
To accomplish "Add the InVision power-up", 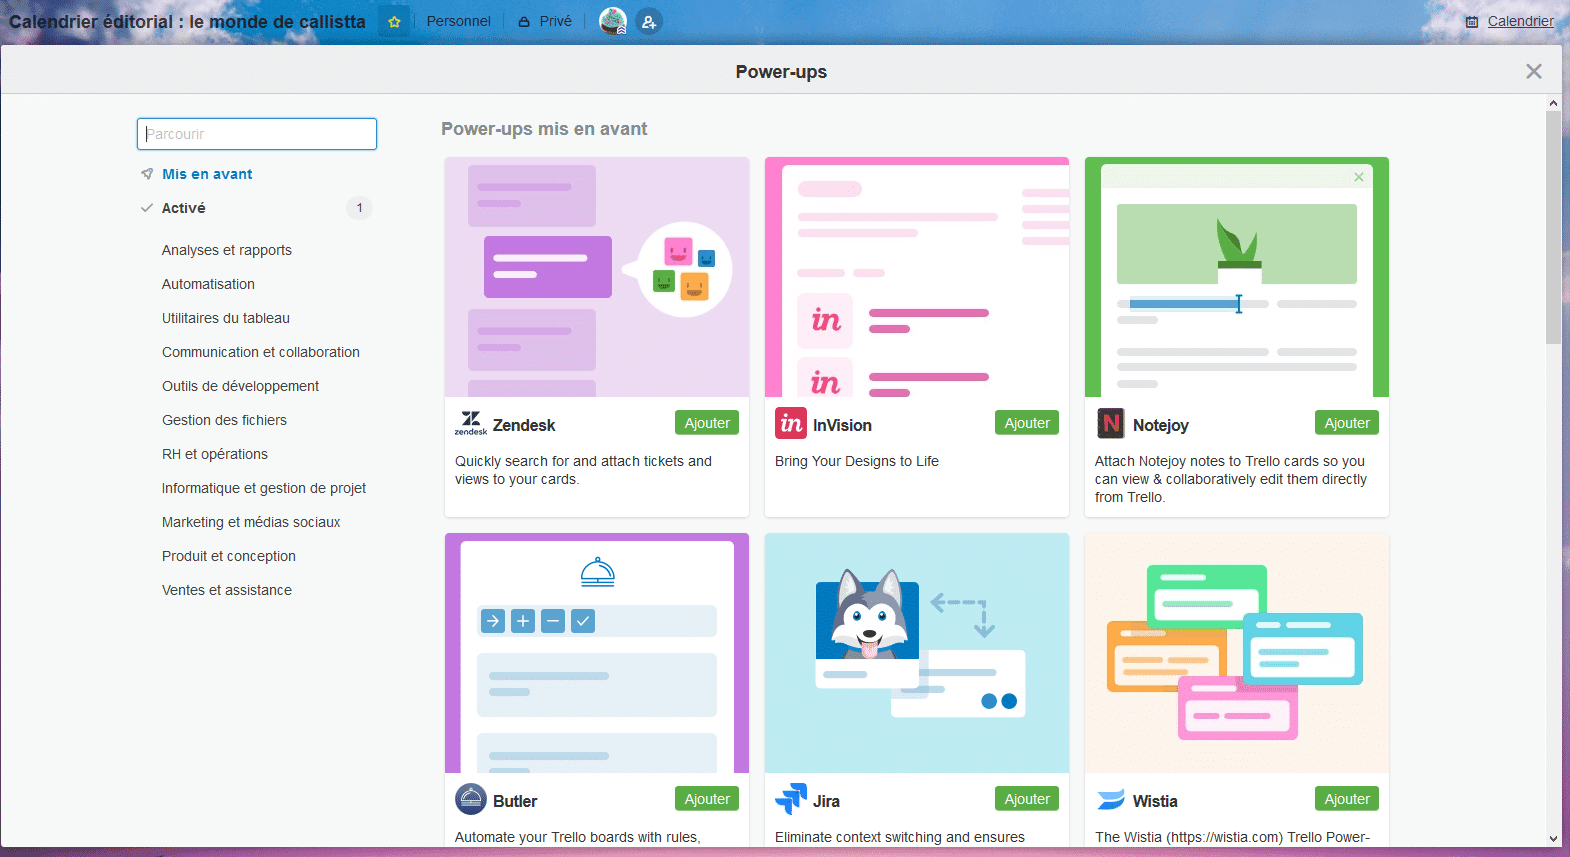I will pyautogui.click(x=1027, y=423).
